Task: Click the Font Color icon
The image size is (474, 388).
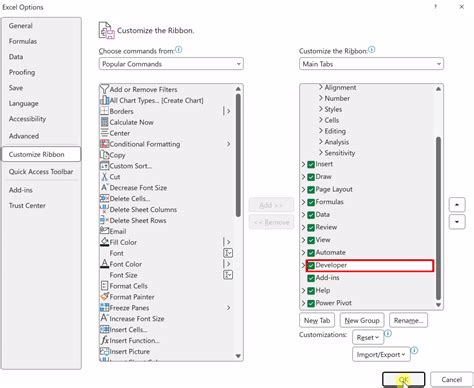Action: tap(105, 264)
